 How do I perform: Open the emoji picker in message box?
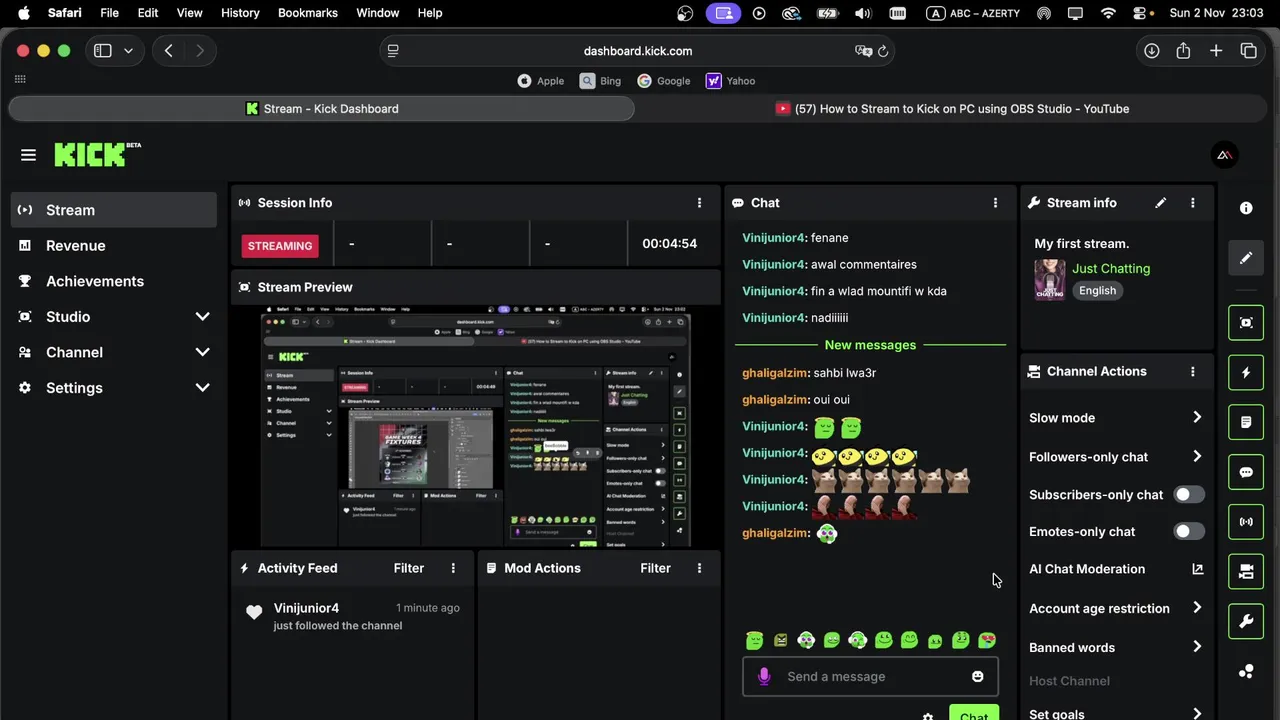pyautogui.click(x=977, y=677)
